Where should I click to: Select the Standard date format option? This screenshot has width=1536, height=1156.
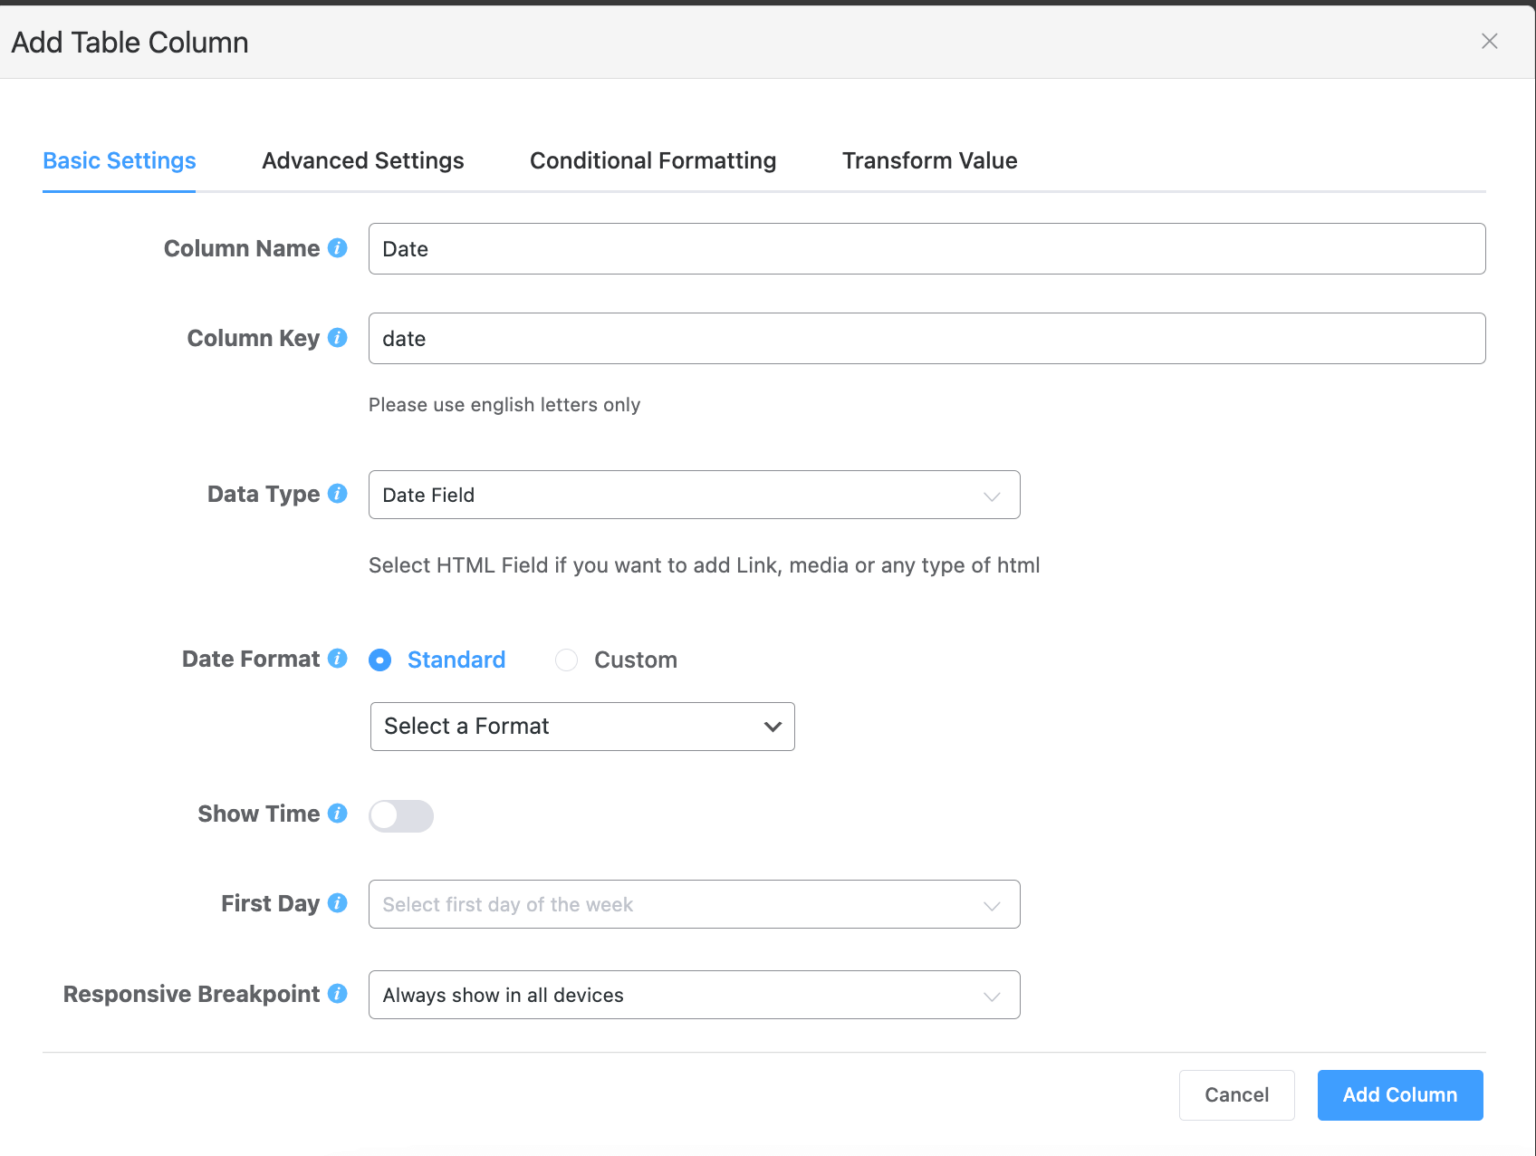[380, 660]
